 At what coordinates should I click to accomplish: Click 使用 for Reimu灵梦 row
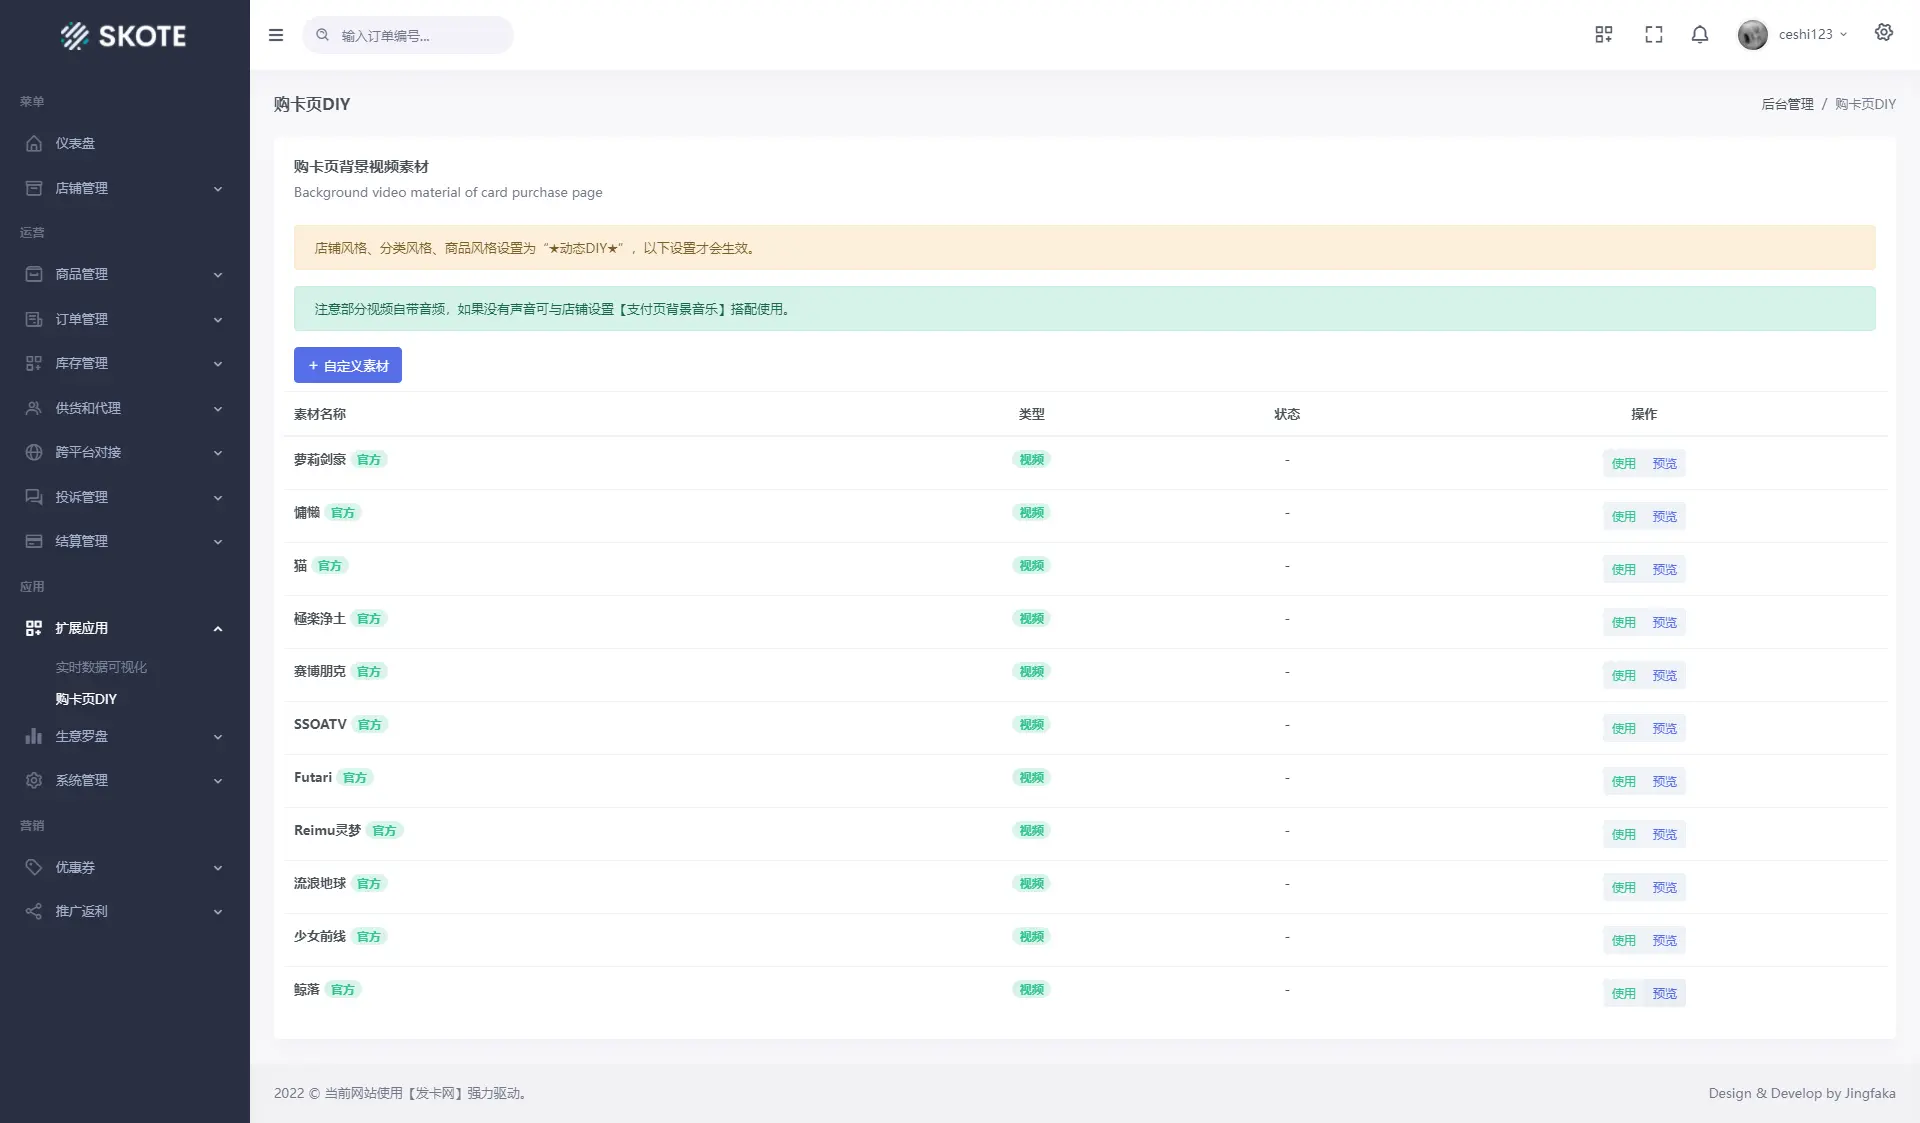pyautogui.click(x=1624, y=834)
